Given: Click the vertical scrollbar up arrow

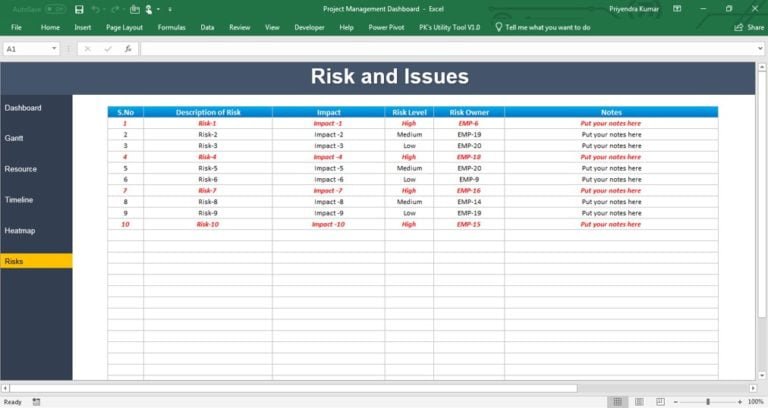Looking at the screenshot, I should (762, 67).
